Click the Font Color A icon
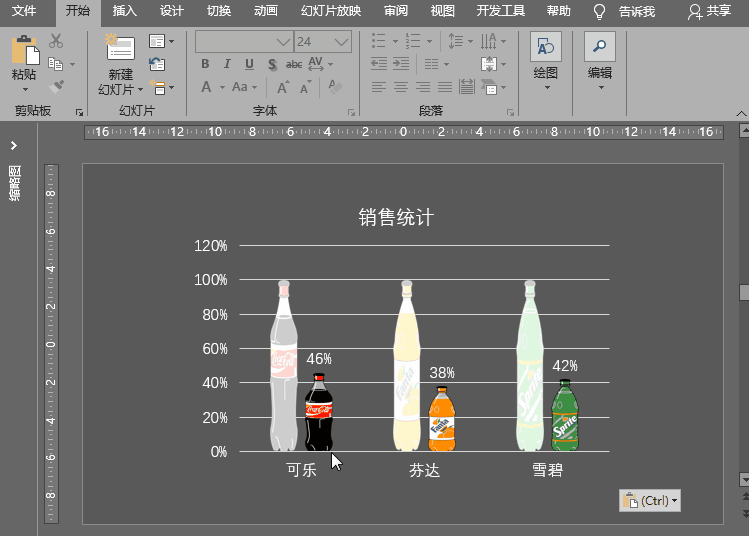The height and width of the screenshot is (536, 749). [206, 87]
